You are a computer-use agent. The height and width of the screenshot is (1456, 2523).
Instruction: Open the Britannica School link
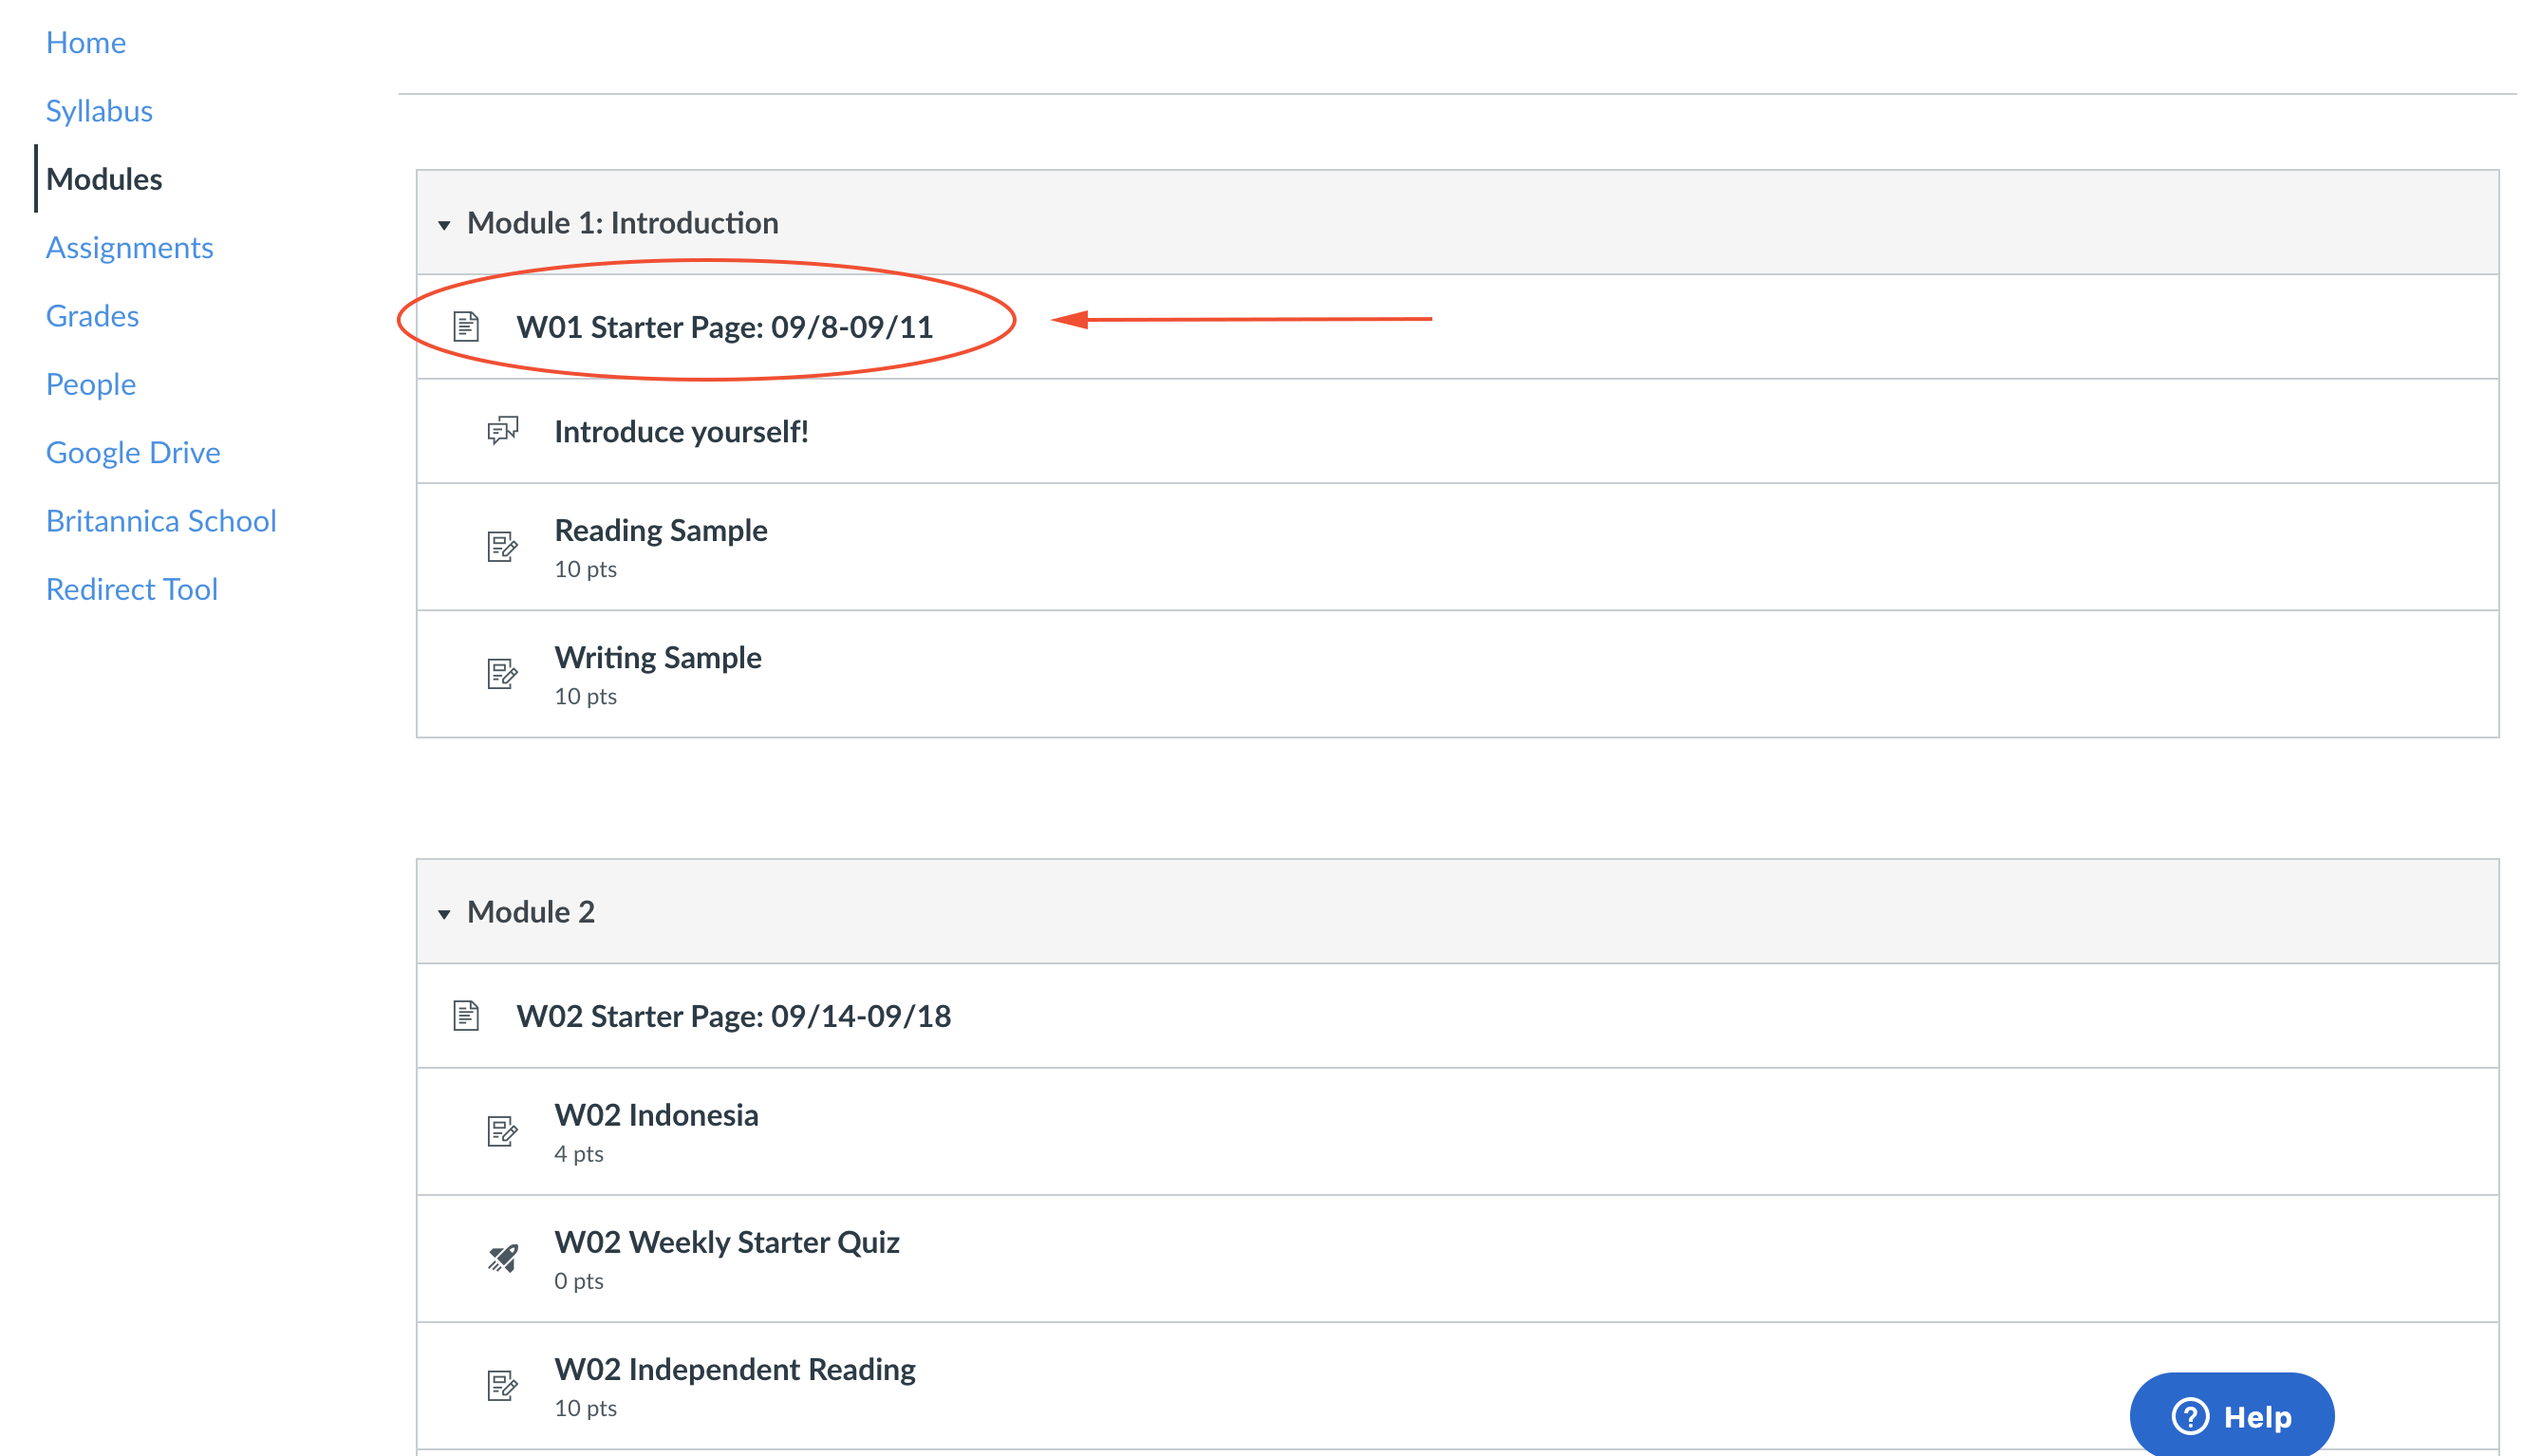(161, 521)
